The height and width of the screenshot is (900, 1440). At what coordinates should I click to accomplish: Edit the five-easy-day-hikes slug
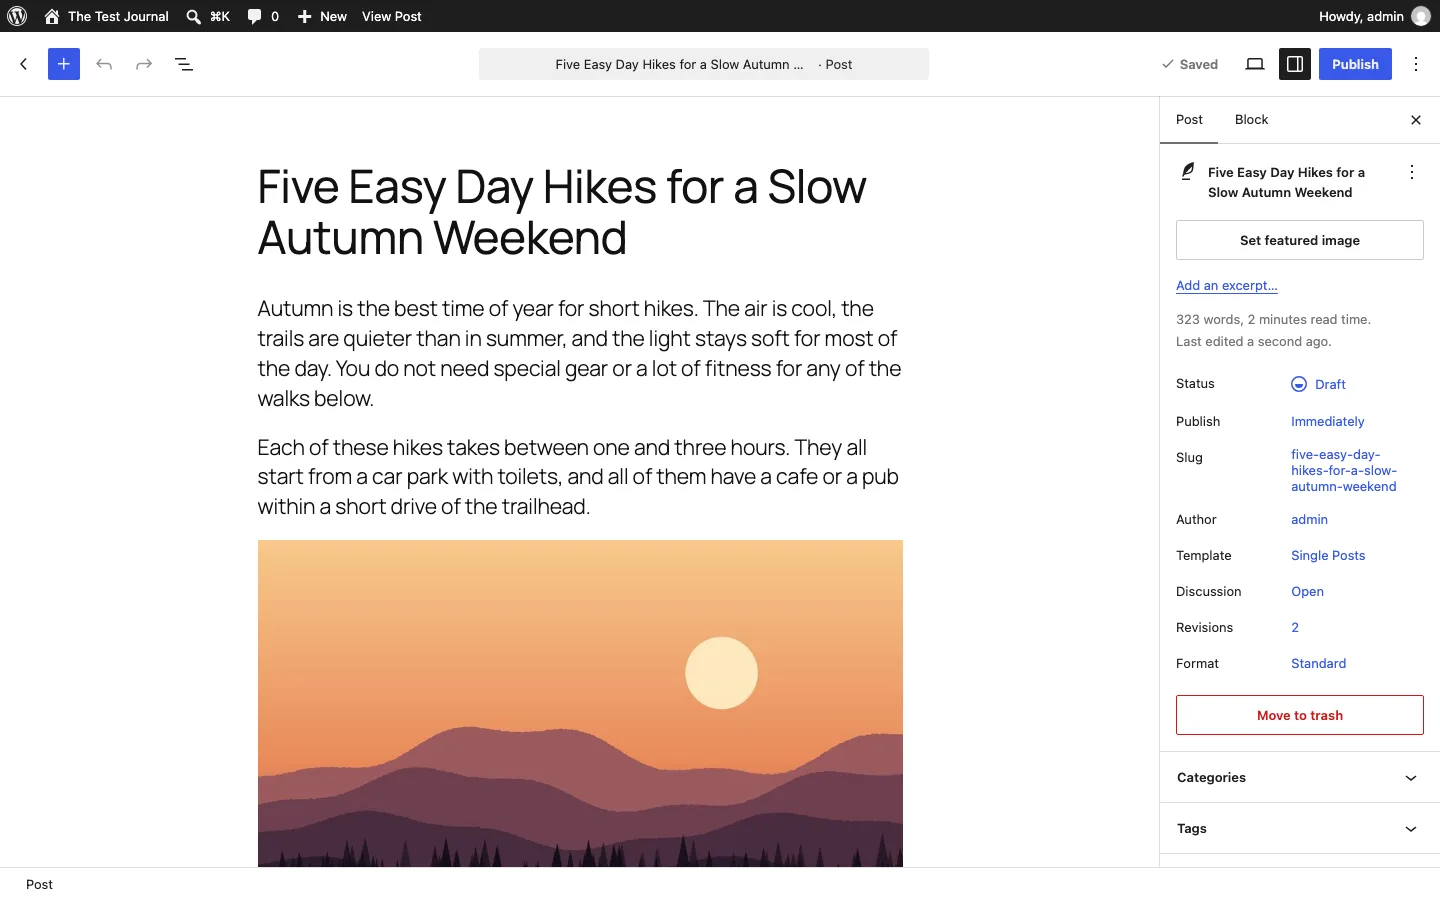pos(1344,471)
